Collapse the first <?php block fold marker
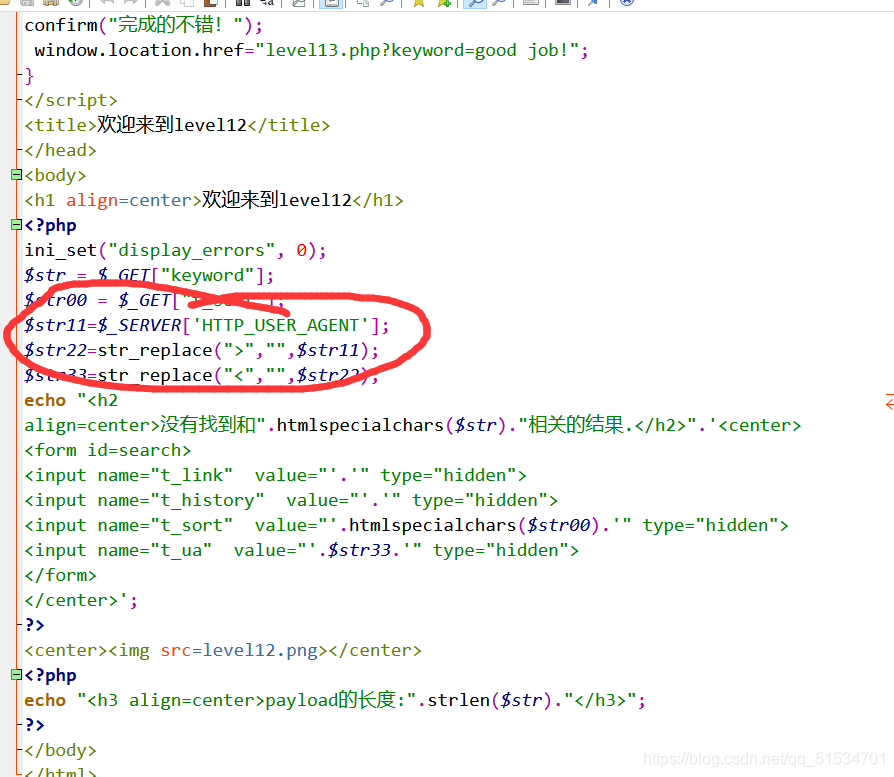894x777 pixels. pos(16,225)
